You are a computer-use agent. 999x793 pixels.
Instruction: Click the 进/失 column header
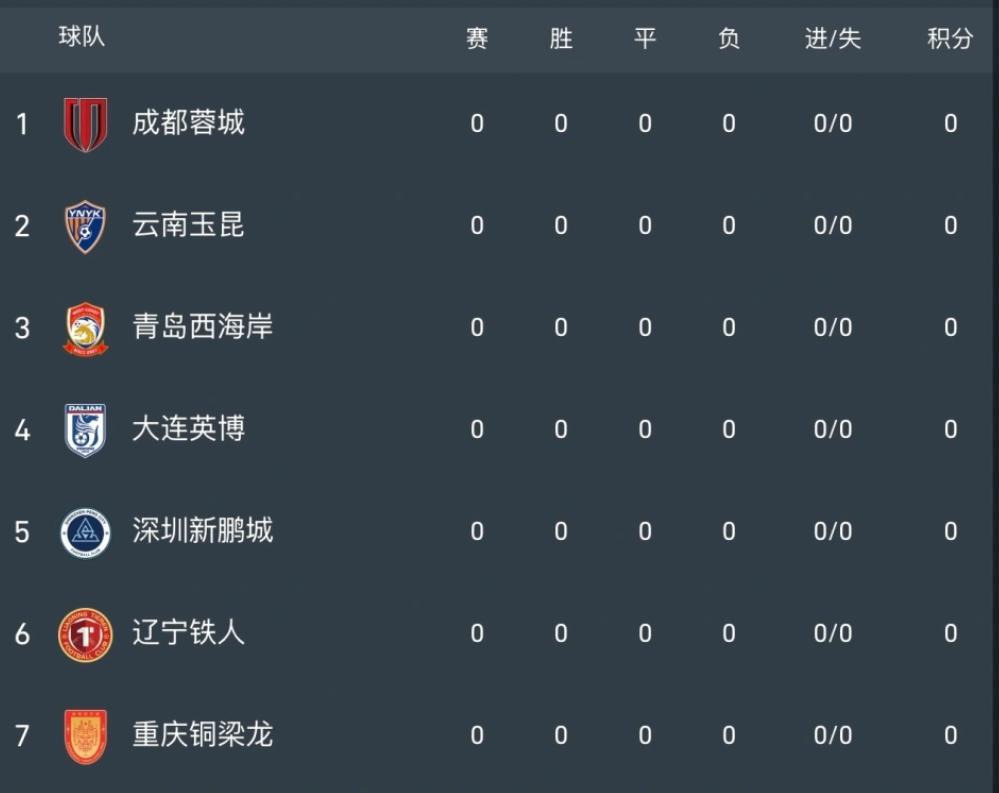(833, 40)
